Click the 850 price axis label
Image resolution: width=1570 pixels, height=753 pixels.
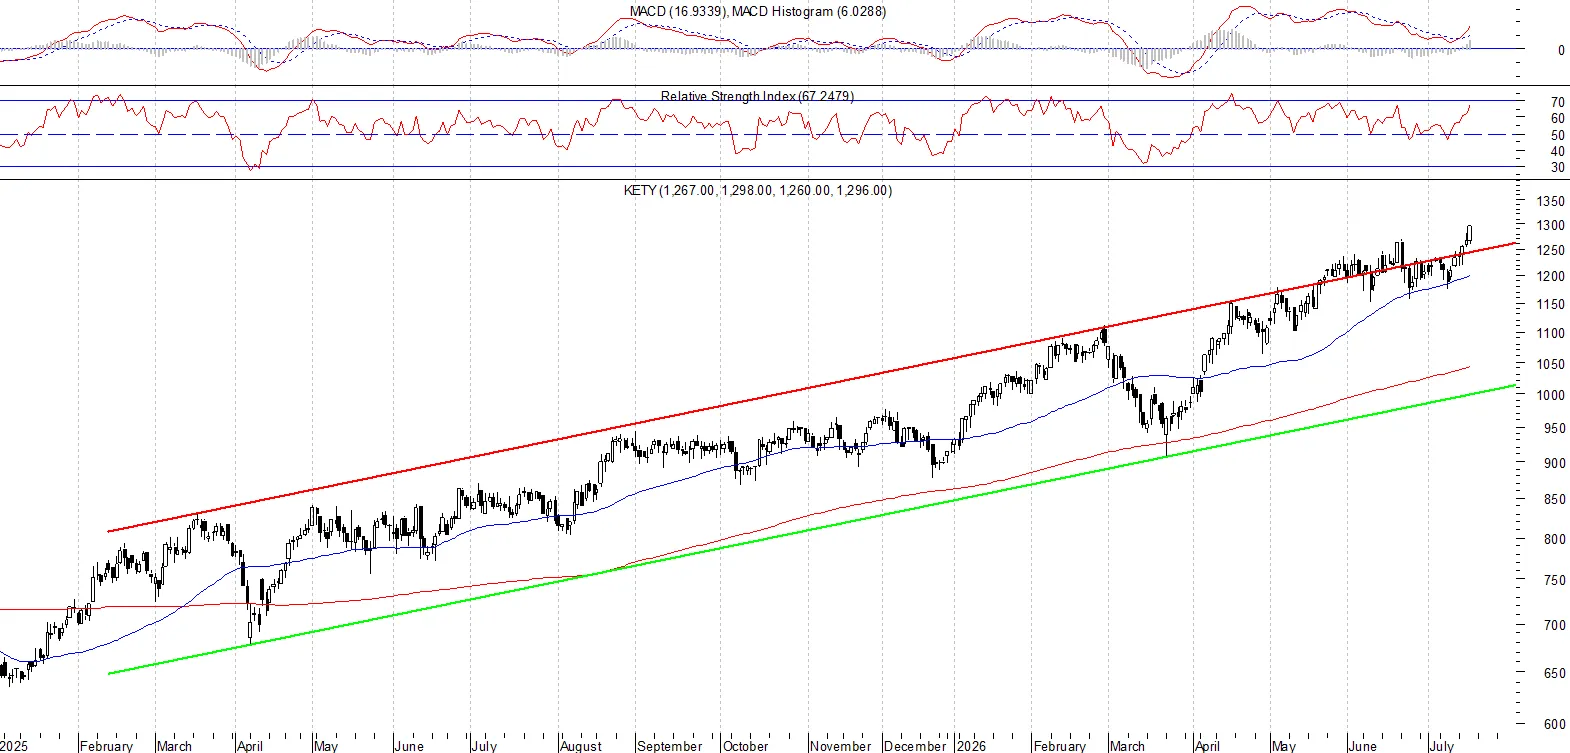(x=1554, y=500)
